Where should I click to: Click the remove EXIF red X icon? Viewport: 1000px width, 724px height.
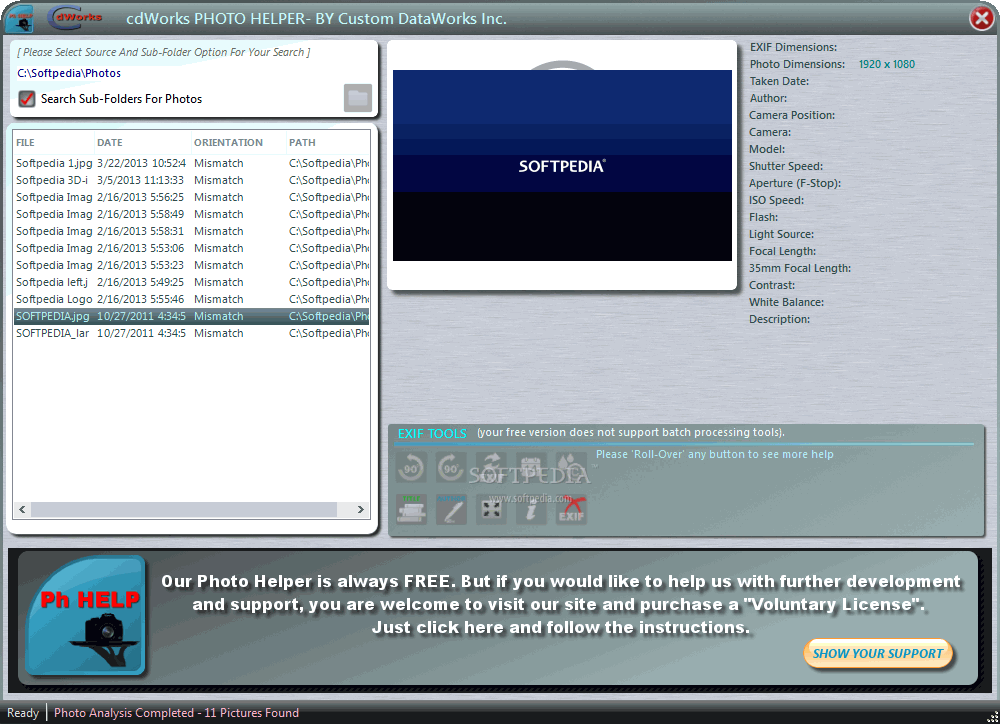point(571,509)
